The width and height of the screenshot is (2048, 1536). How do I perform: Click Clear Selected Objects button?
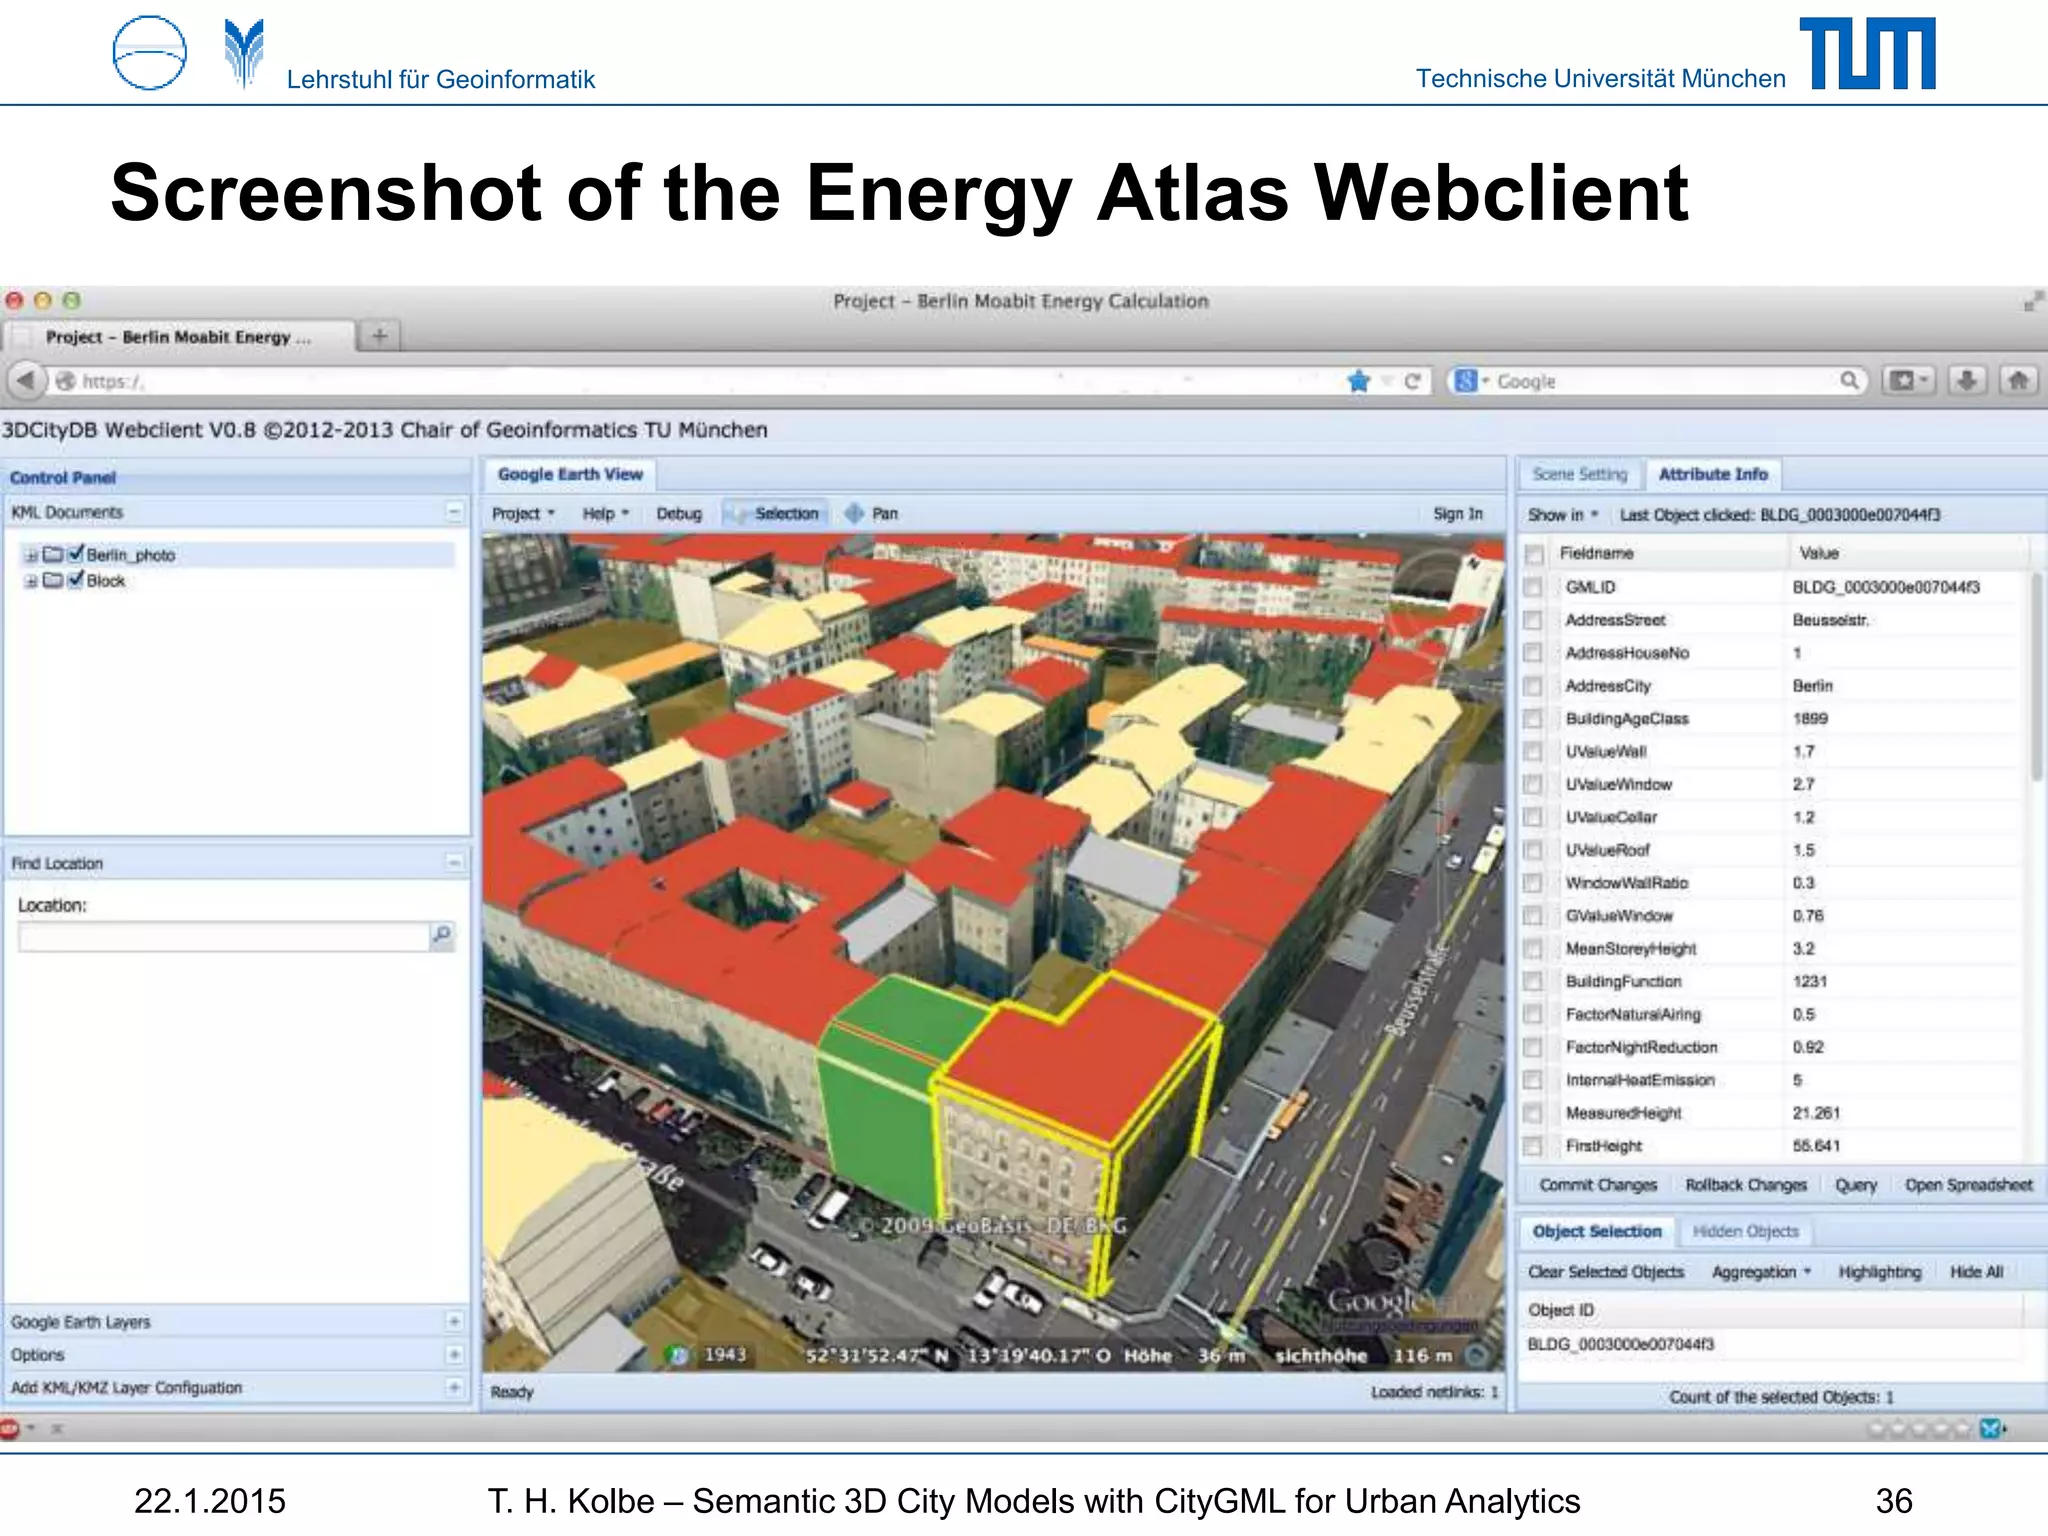[1606, 1272]
